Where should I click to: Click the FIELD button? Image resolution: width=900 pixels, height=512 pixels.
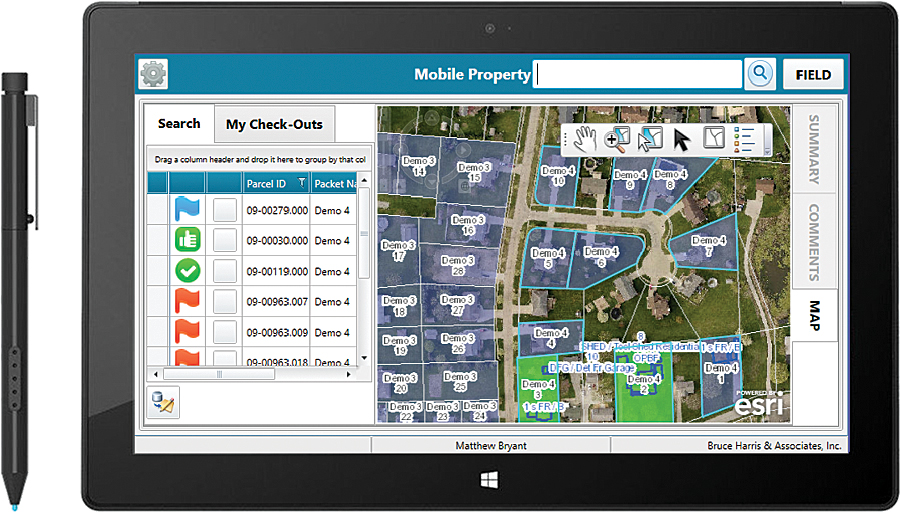(x=813, y=75)
